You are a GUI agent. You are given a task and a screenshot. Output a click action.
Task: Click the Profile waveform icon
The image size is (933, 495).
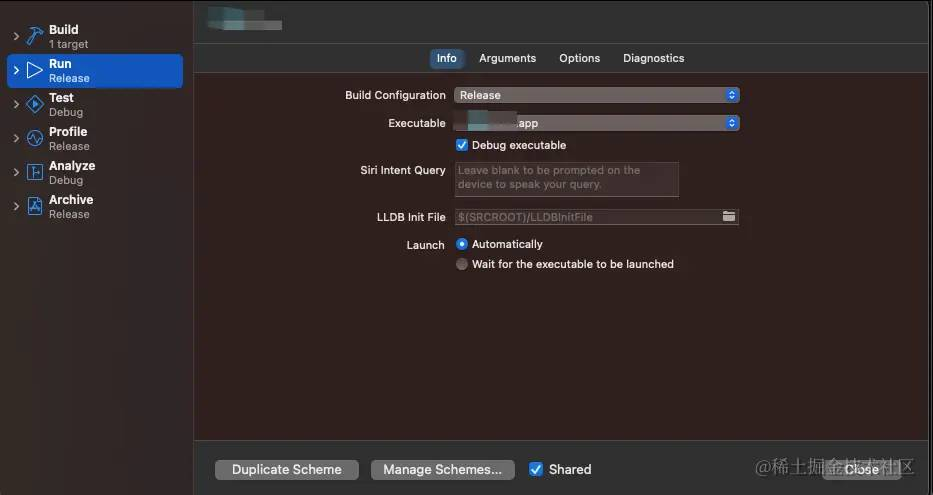coord(35,138)
